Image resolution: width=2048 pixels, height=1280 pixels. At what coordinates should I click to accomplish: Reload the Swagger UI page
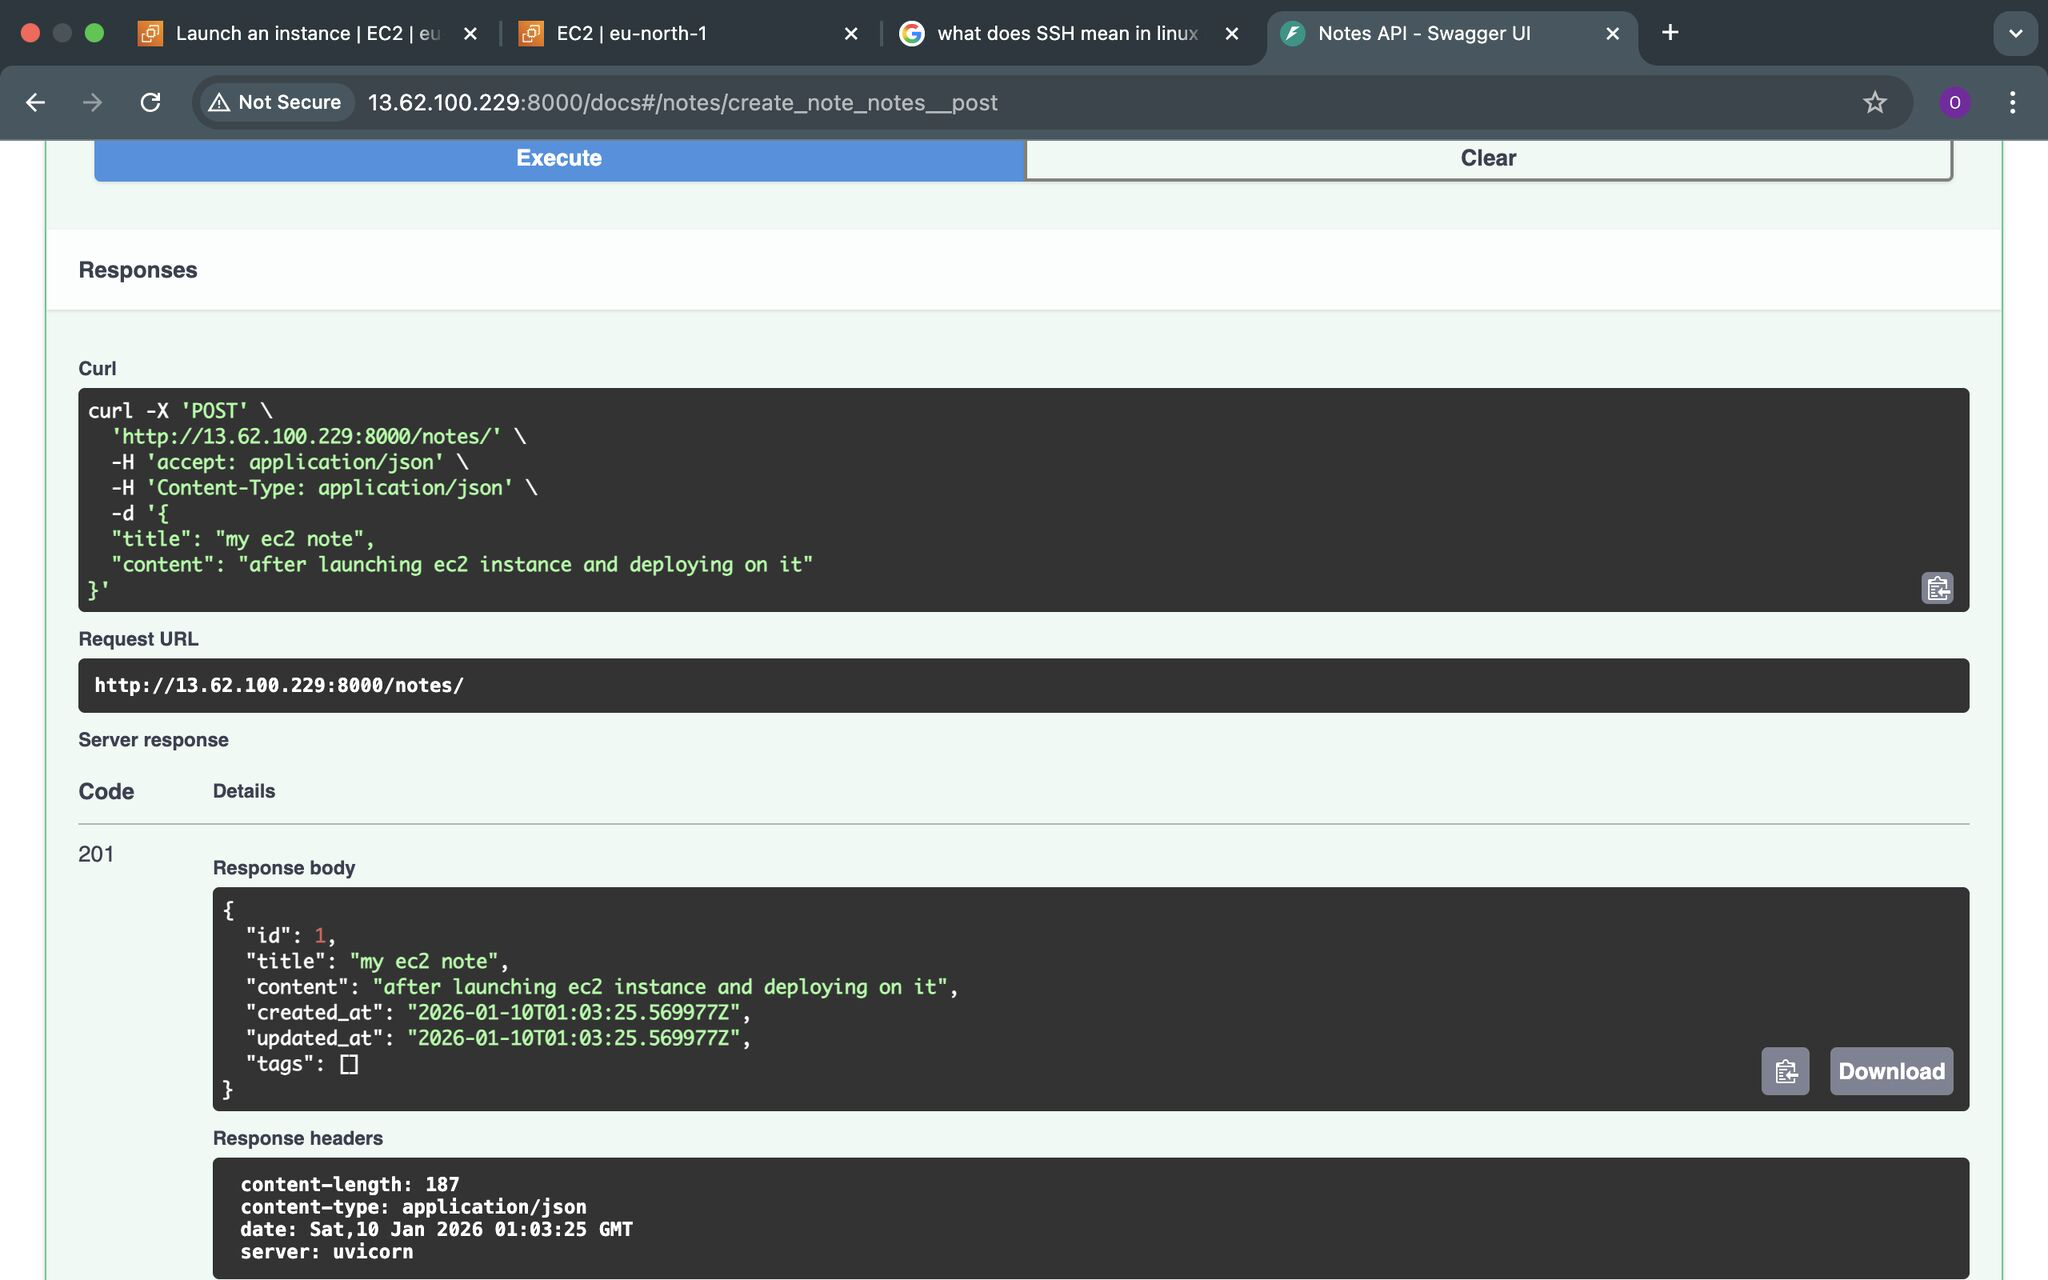click(152, 102)
